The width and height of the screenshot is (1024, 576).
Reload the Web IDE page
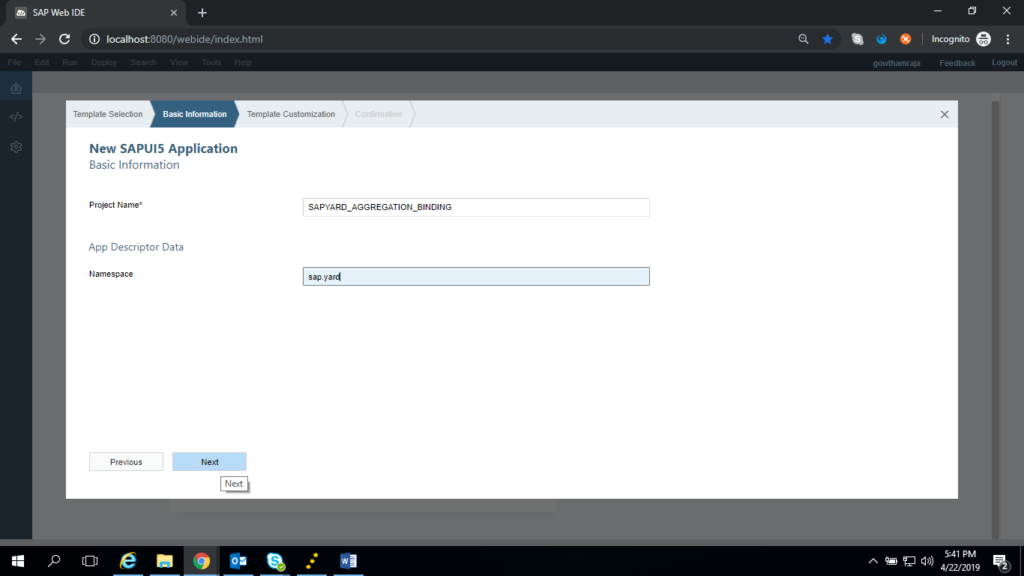(x=64, y=39)
